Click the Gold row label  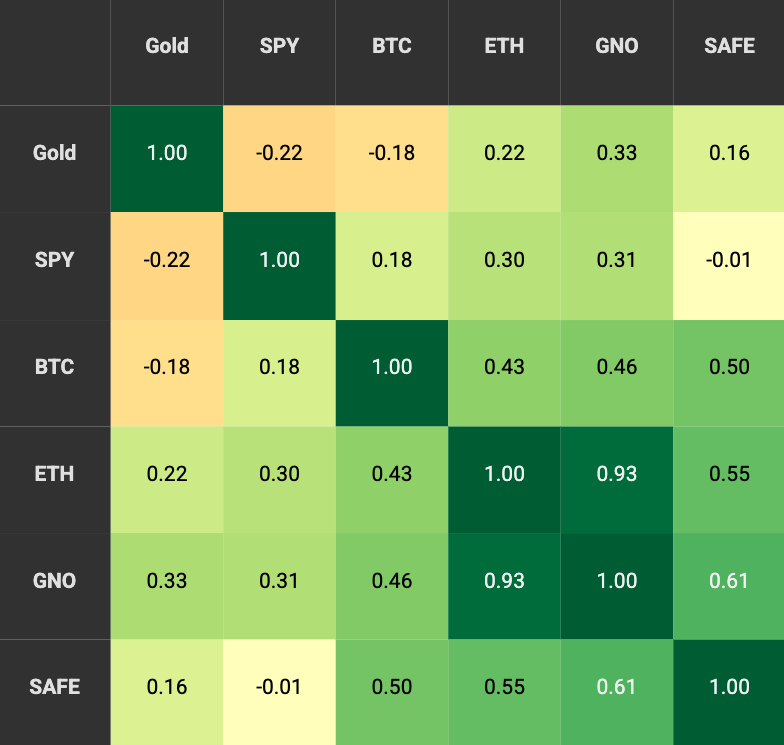click(55, 153)
